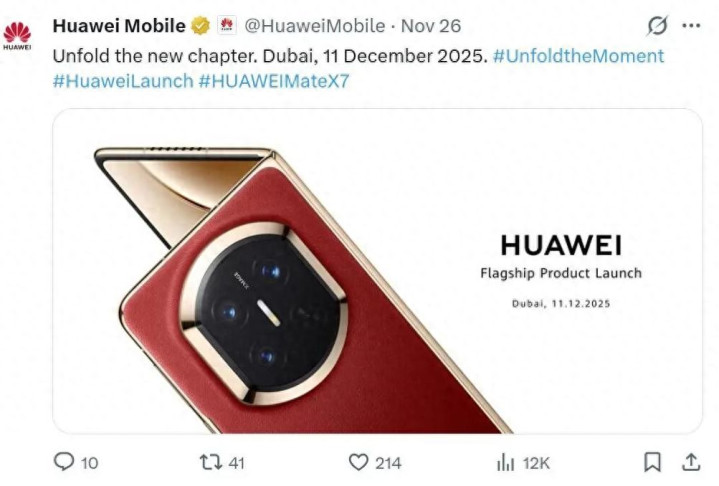This screenshot has width=719, height=486.
Task: Open the #HUAWEIMateX7 hashtag
Action: pyautogui.click(x=274, y=81)
